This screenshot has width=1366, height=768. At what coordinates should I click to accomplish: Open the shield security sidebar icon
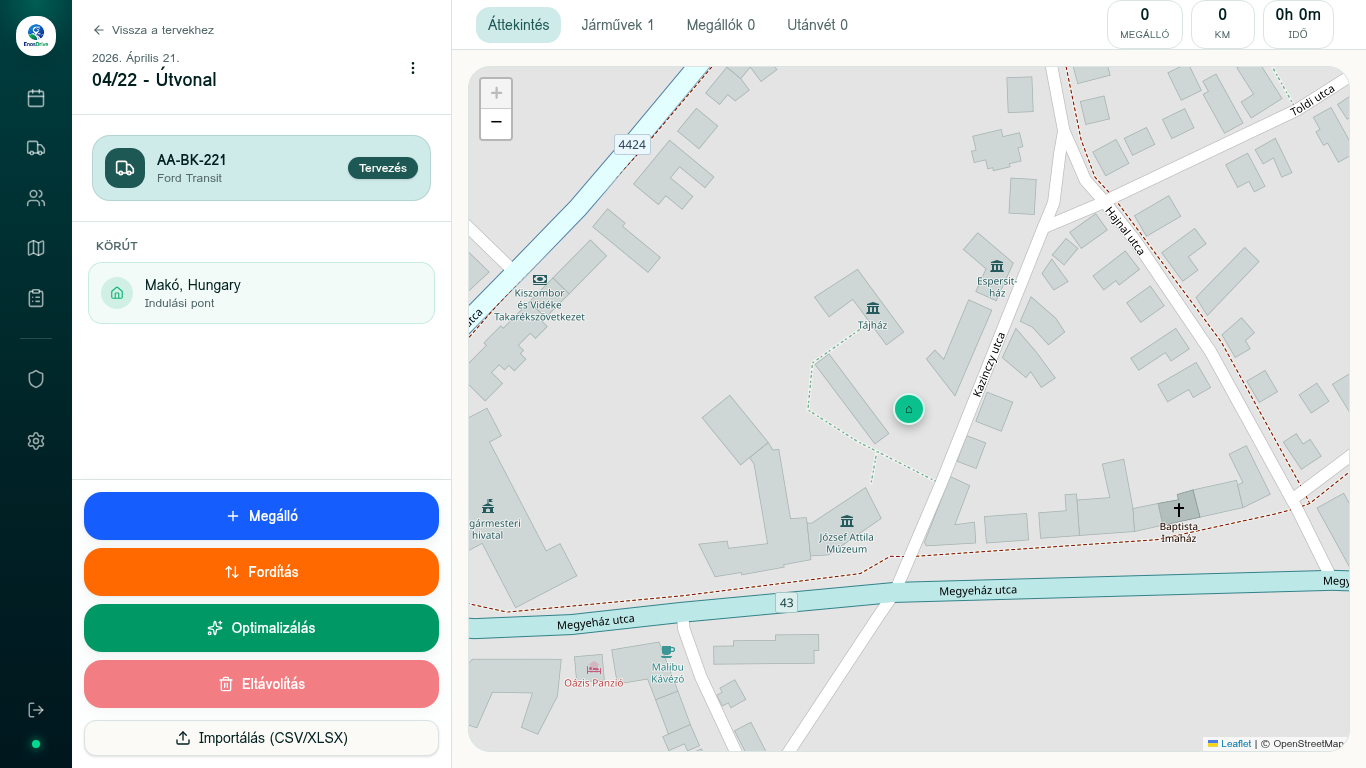point(36,379)
